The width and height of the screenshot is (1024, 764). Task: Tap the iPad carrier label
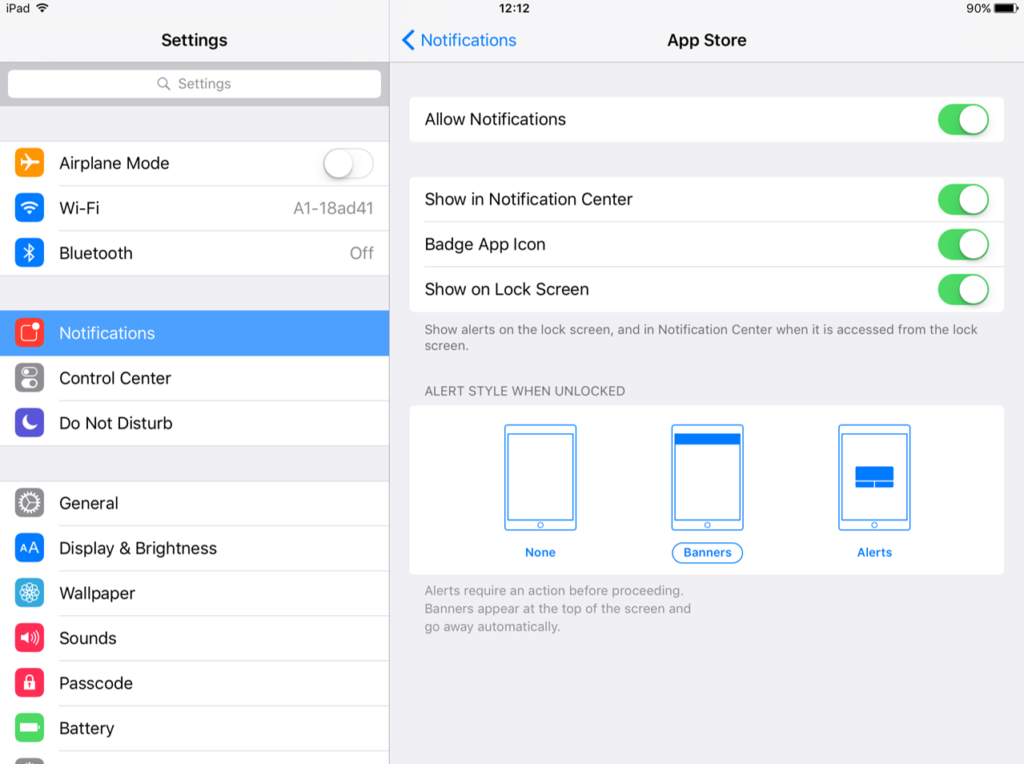[x=18, y=8]
